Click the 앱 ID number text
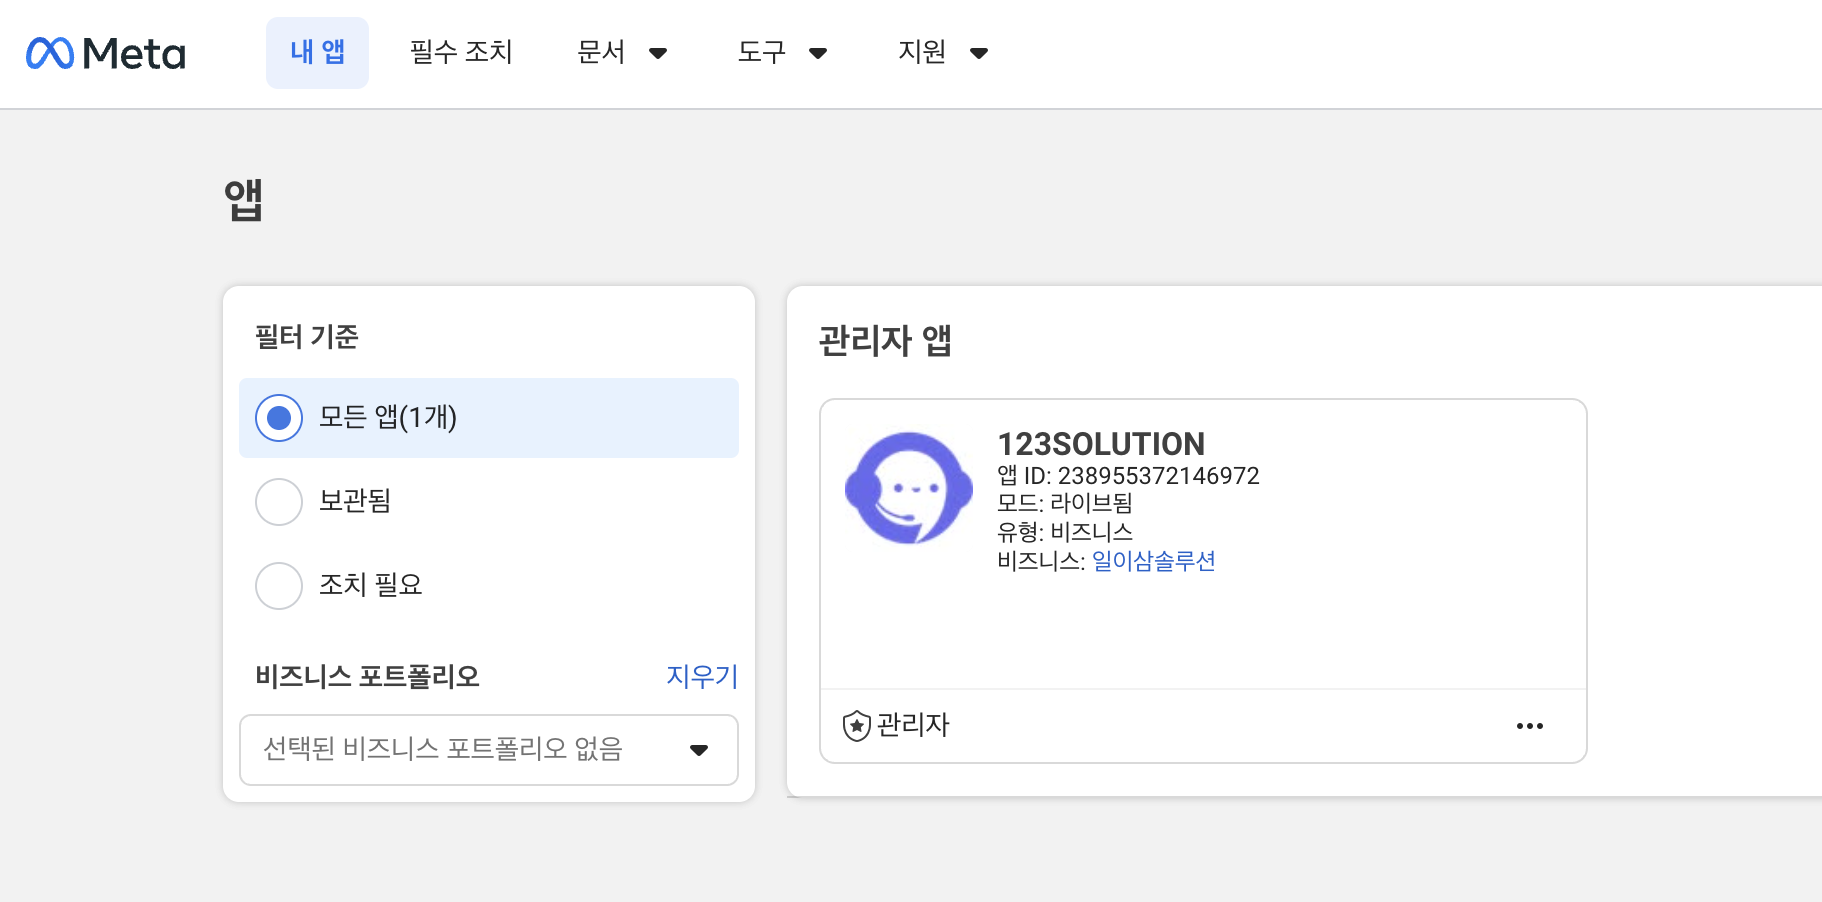The height and width of the screenshot is (902, 1822). pos(1158,476)
